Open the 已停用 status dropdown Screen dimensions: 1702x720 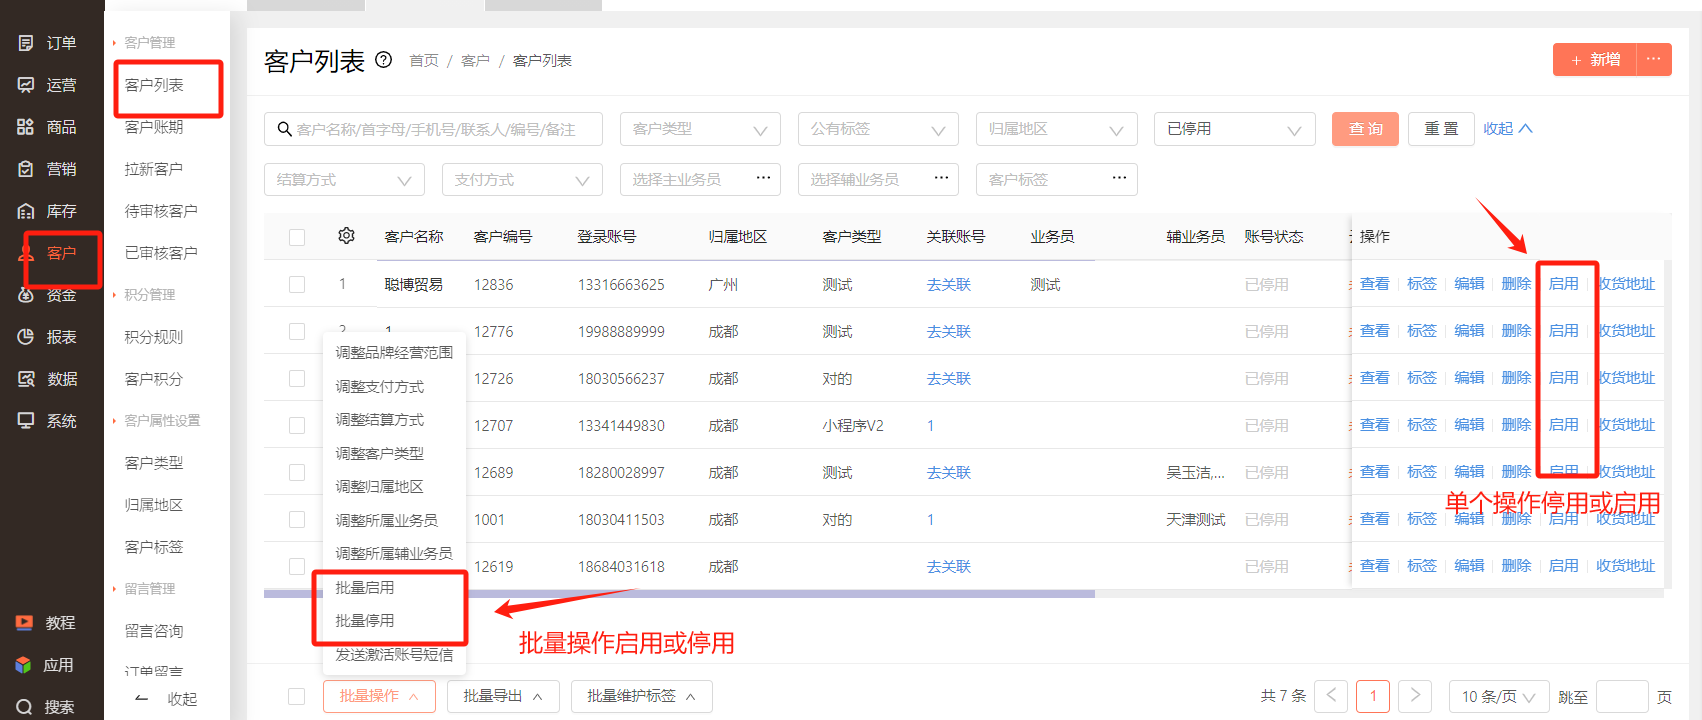click(1234, 129)
